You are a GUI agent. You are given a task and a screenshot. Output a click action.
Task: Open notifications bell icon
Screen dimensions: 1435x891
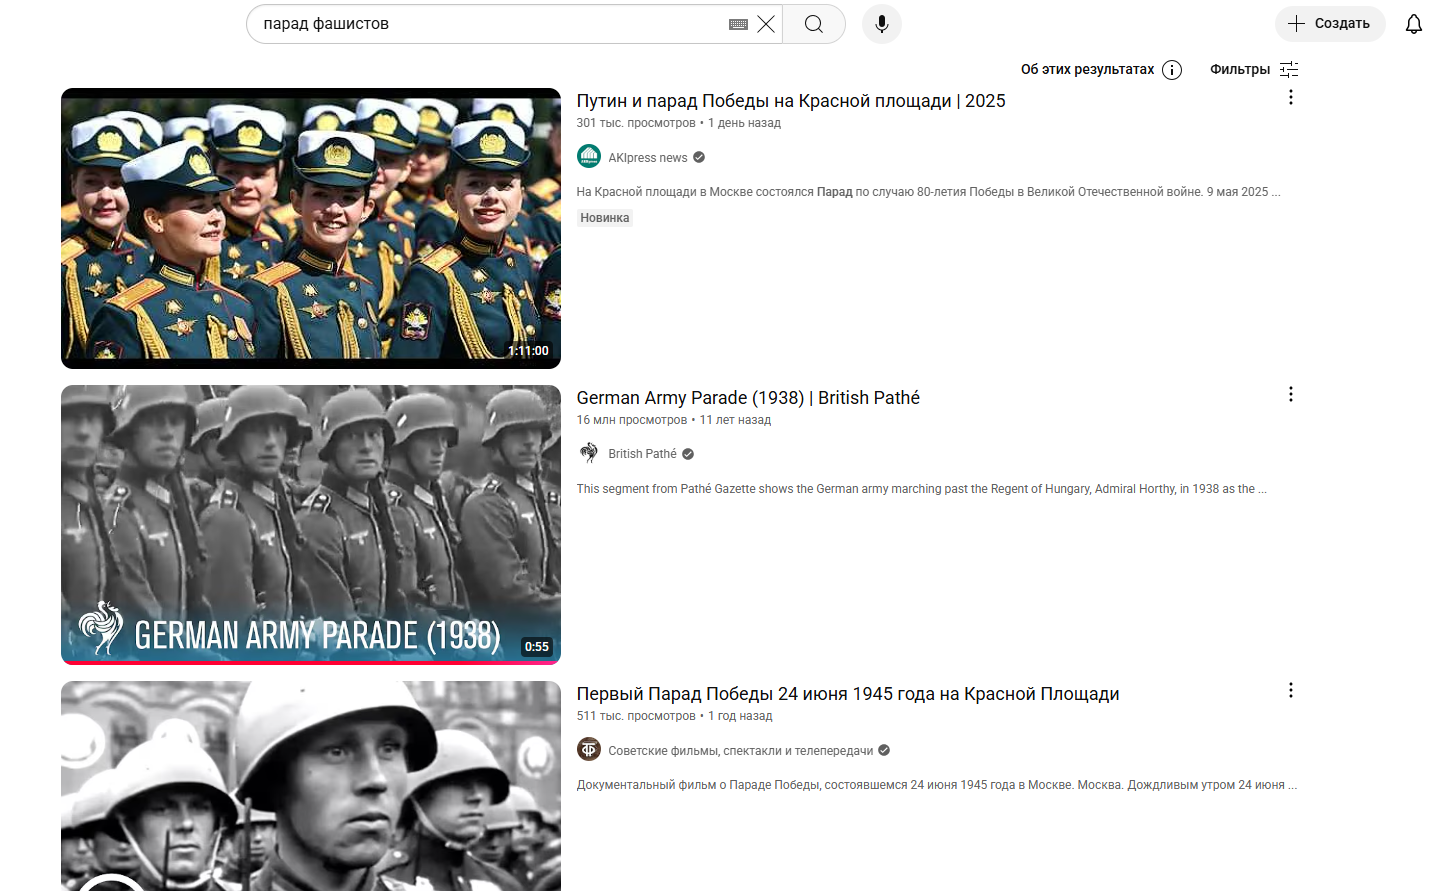(1413, 24)
